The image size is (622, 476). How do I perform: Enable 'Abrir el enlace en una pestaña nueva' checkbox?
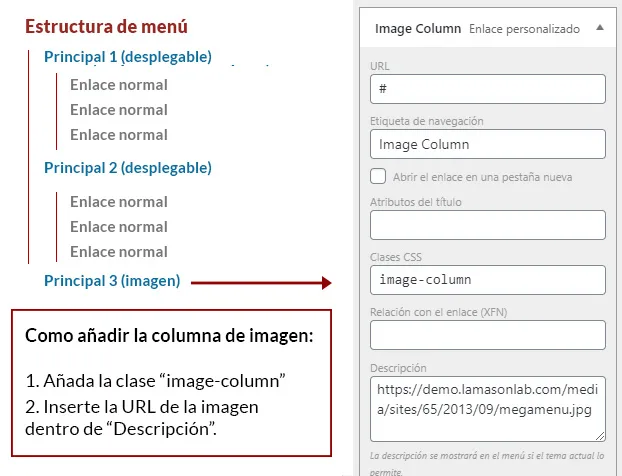378,177
